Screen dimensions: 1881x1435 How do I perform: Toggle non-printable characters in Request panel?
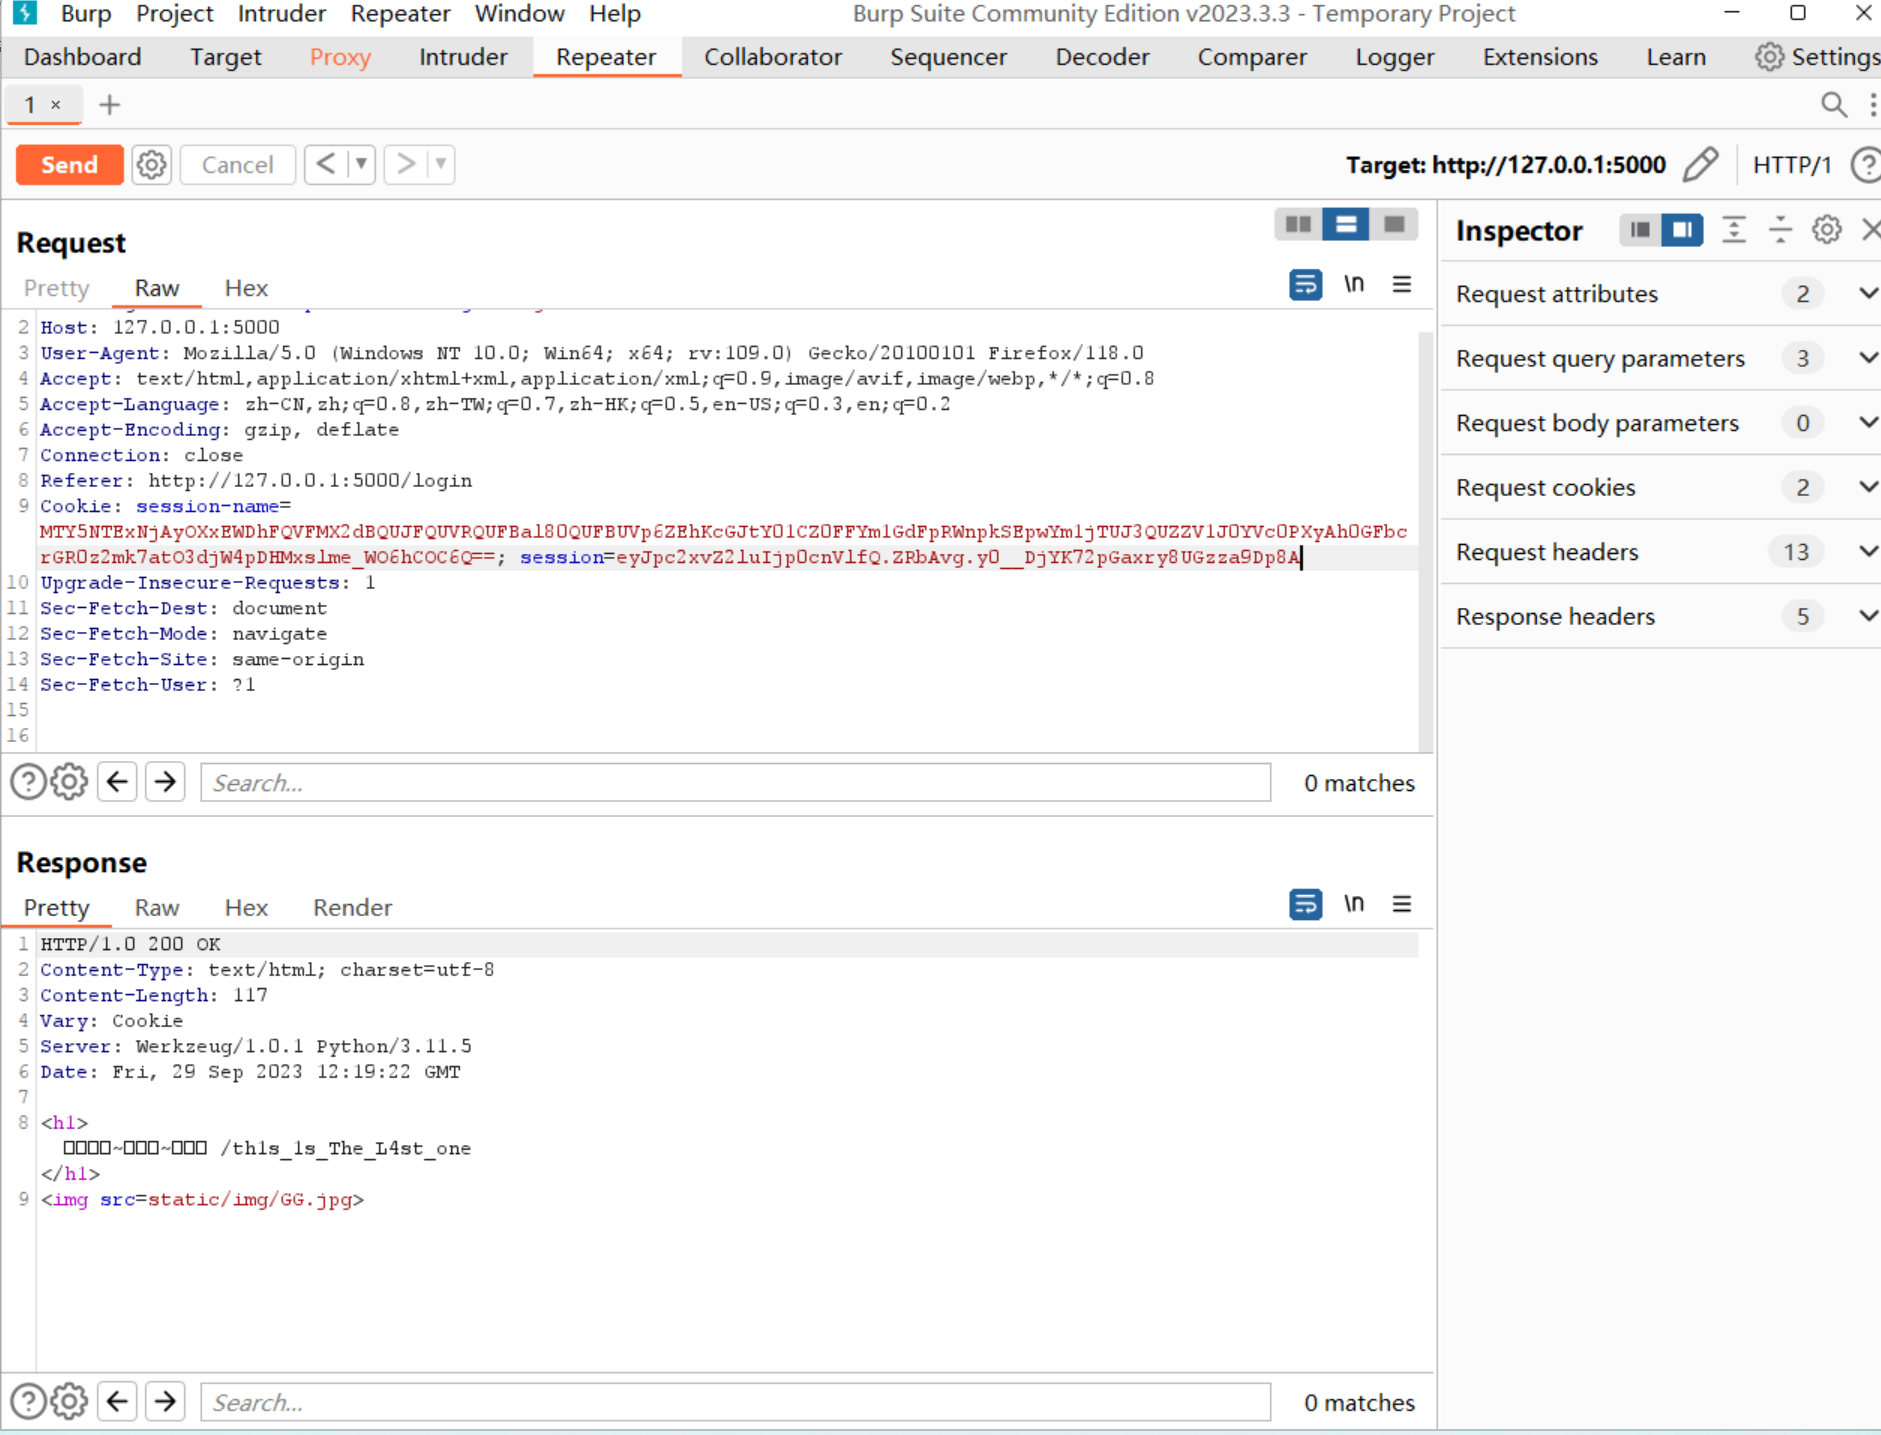(x=1354, y=284)
